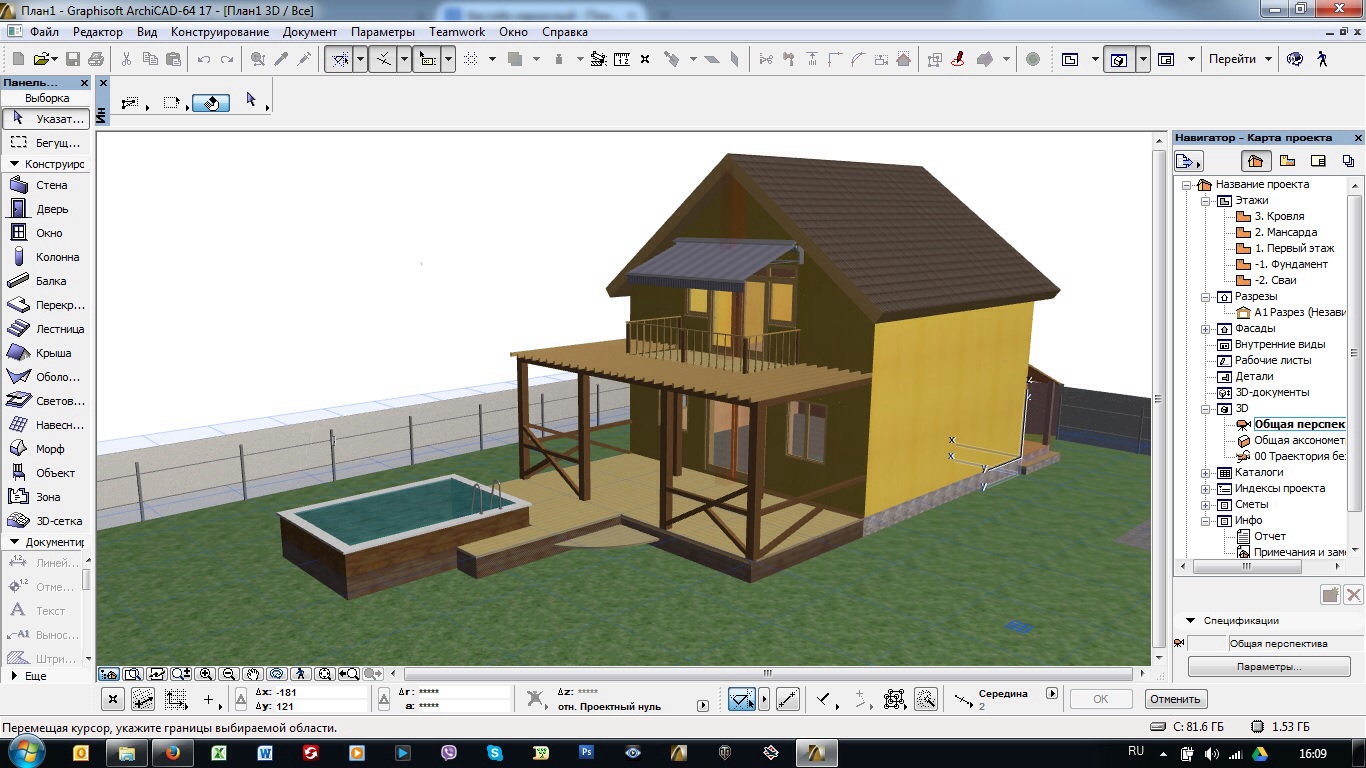Toggle the 3D window button in toolbar
This screenshot has height=768, width=1366.
pyautogui.click(x=1119, y=59)
